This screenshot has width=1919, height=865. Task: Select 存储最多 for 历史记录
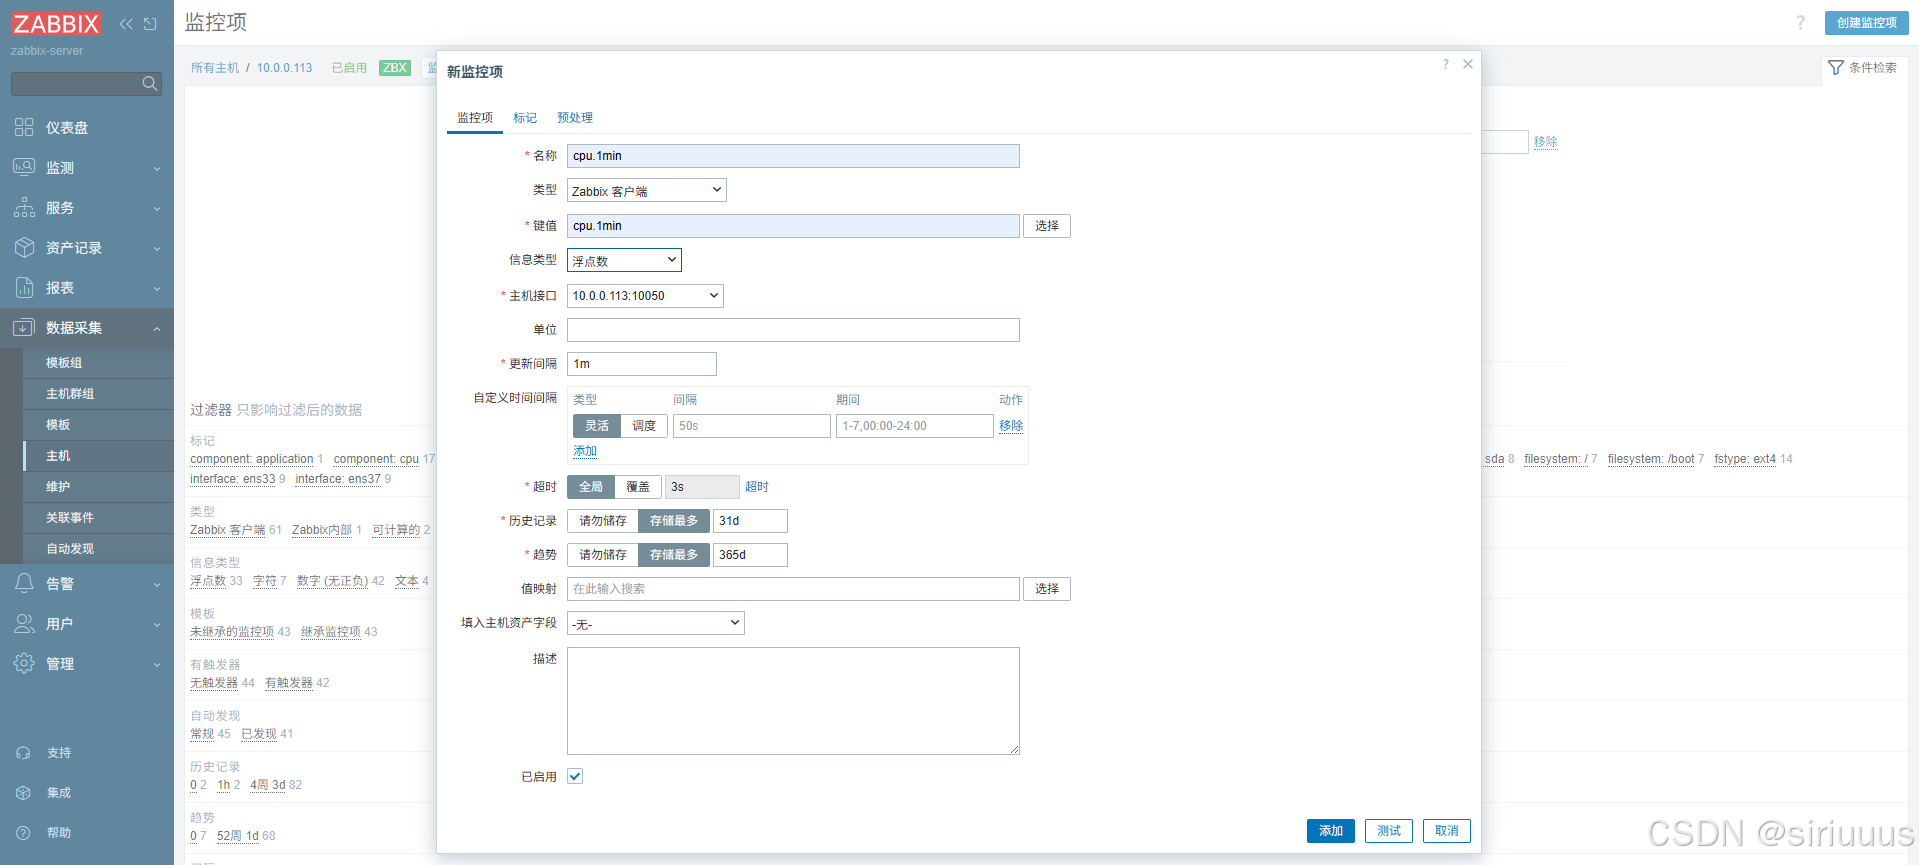(674, 521)
